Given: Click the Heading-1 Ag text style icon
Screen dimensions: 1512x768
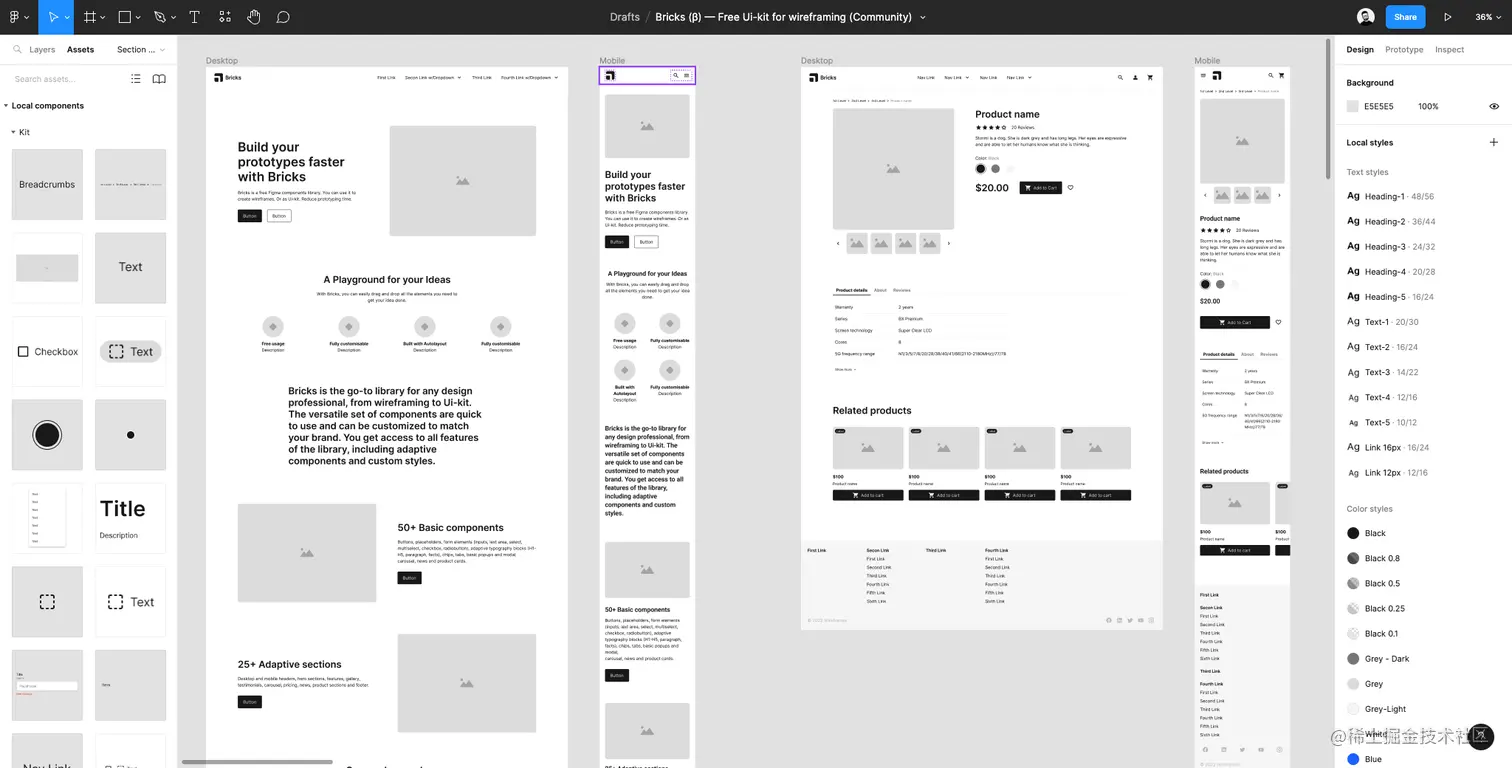Looking at the screenshot, I should tap(1353, 196).
